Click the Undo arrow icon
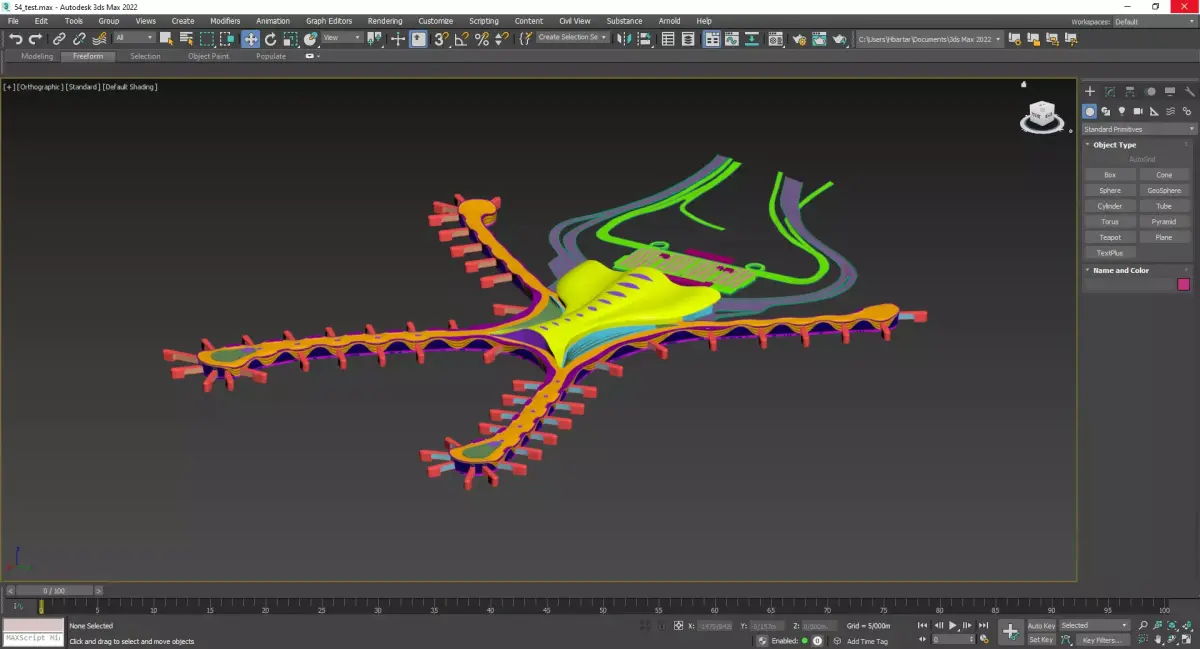The height and width of the screenshot is (649, 1200). 16,39
